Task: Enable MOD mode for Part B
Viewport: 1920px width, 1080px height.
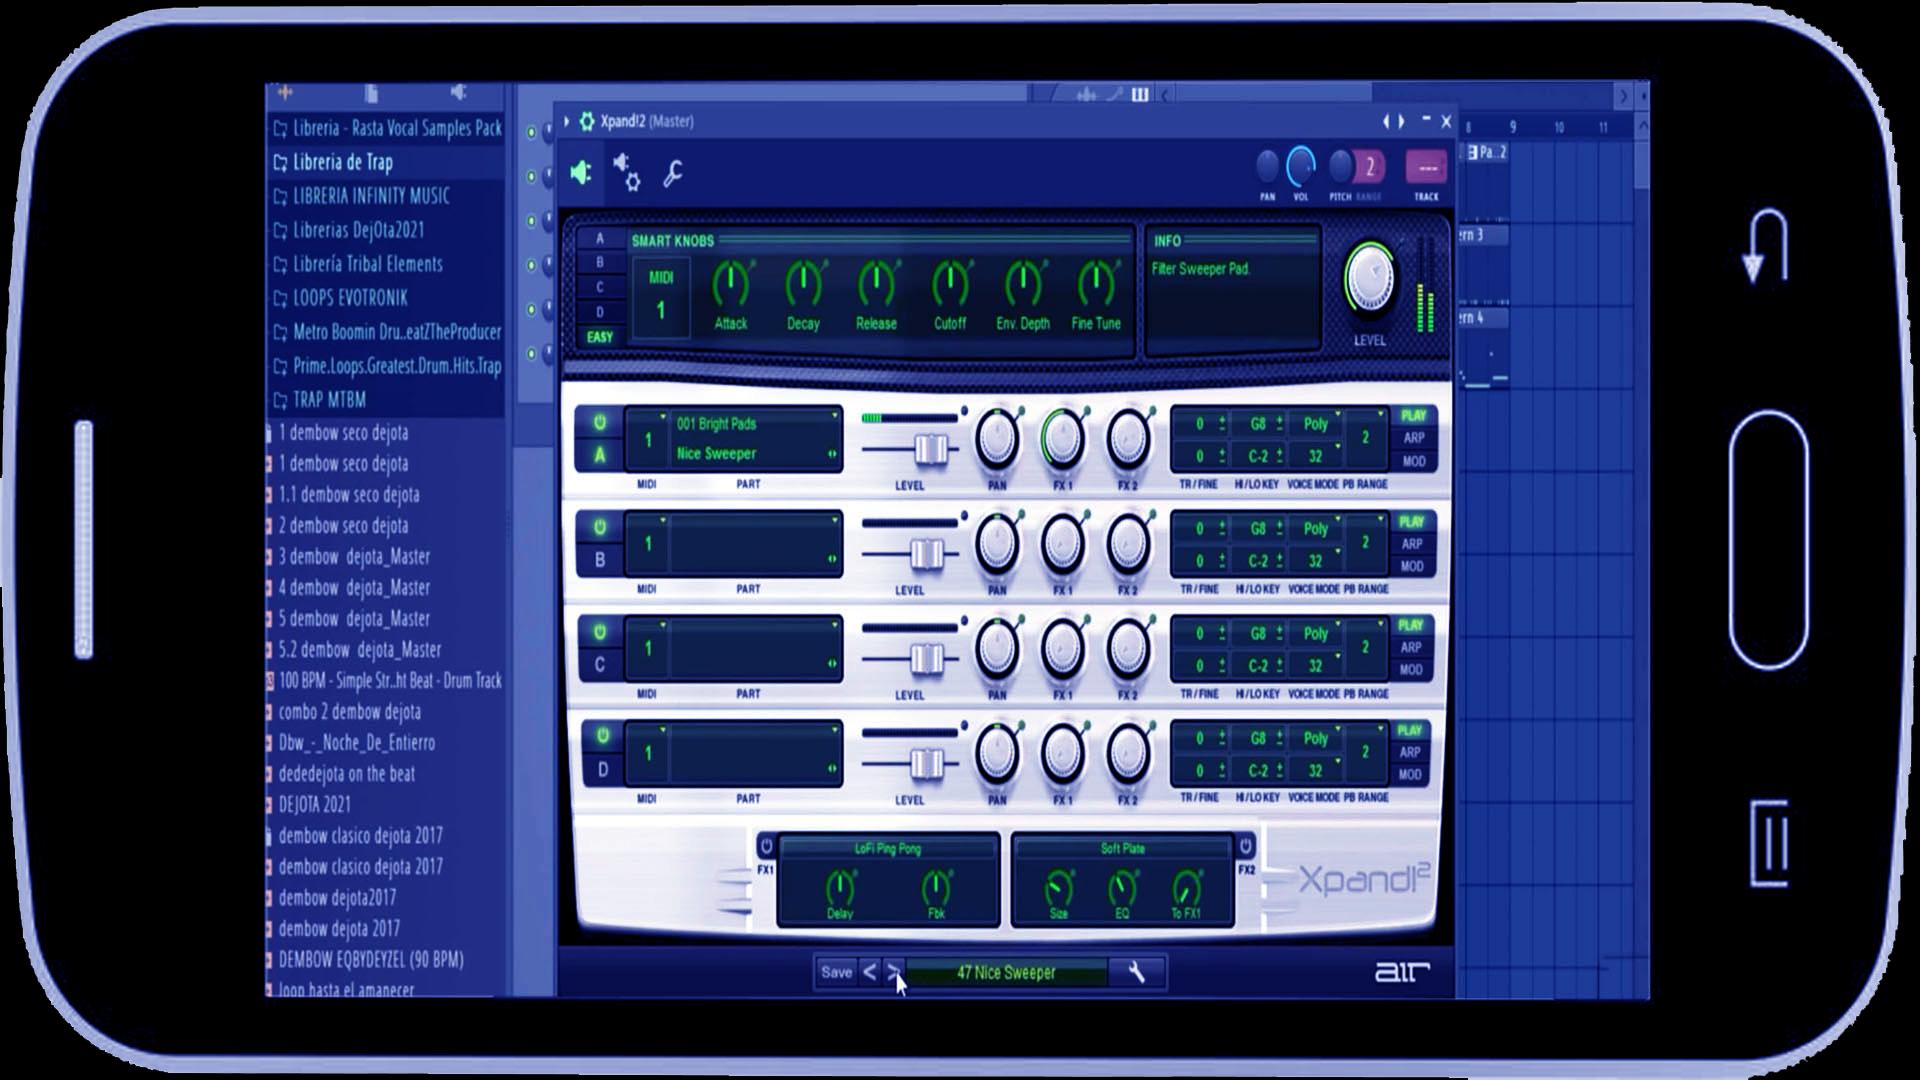Action: [1411, 566]
